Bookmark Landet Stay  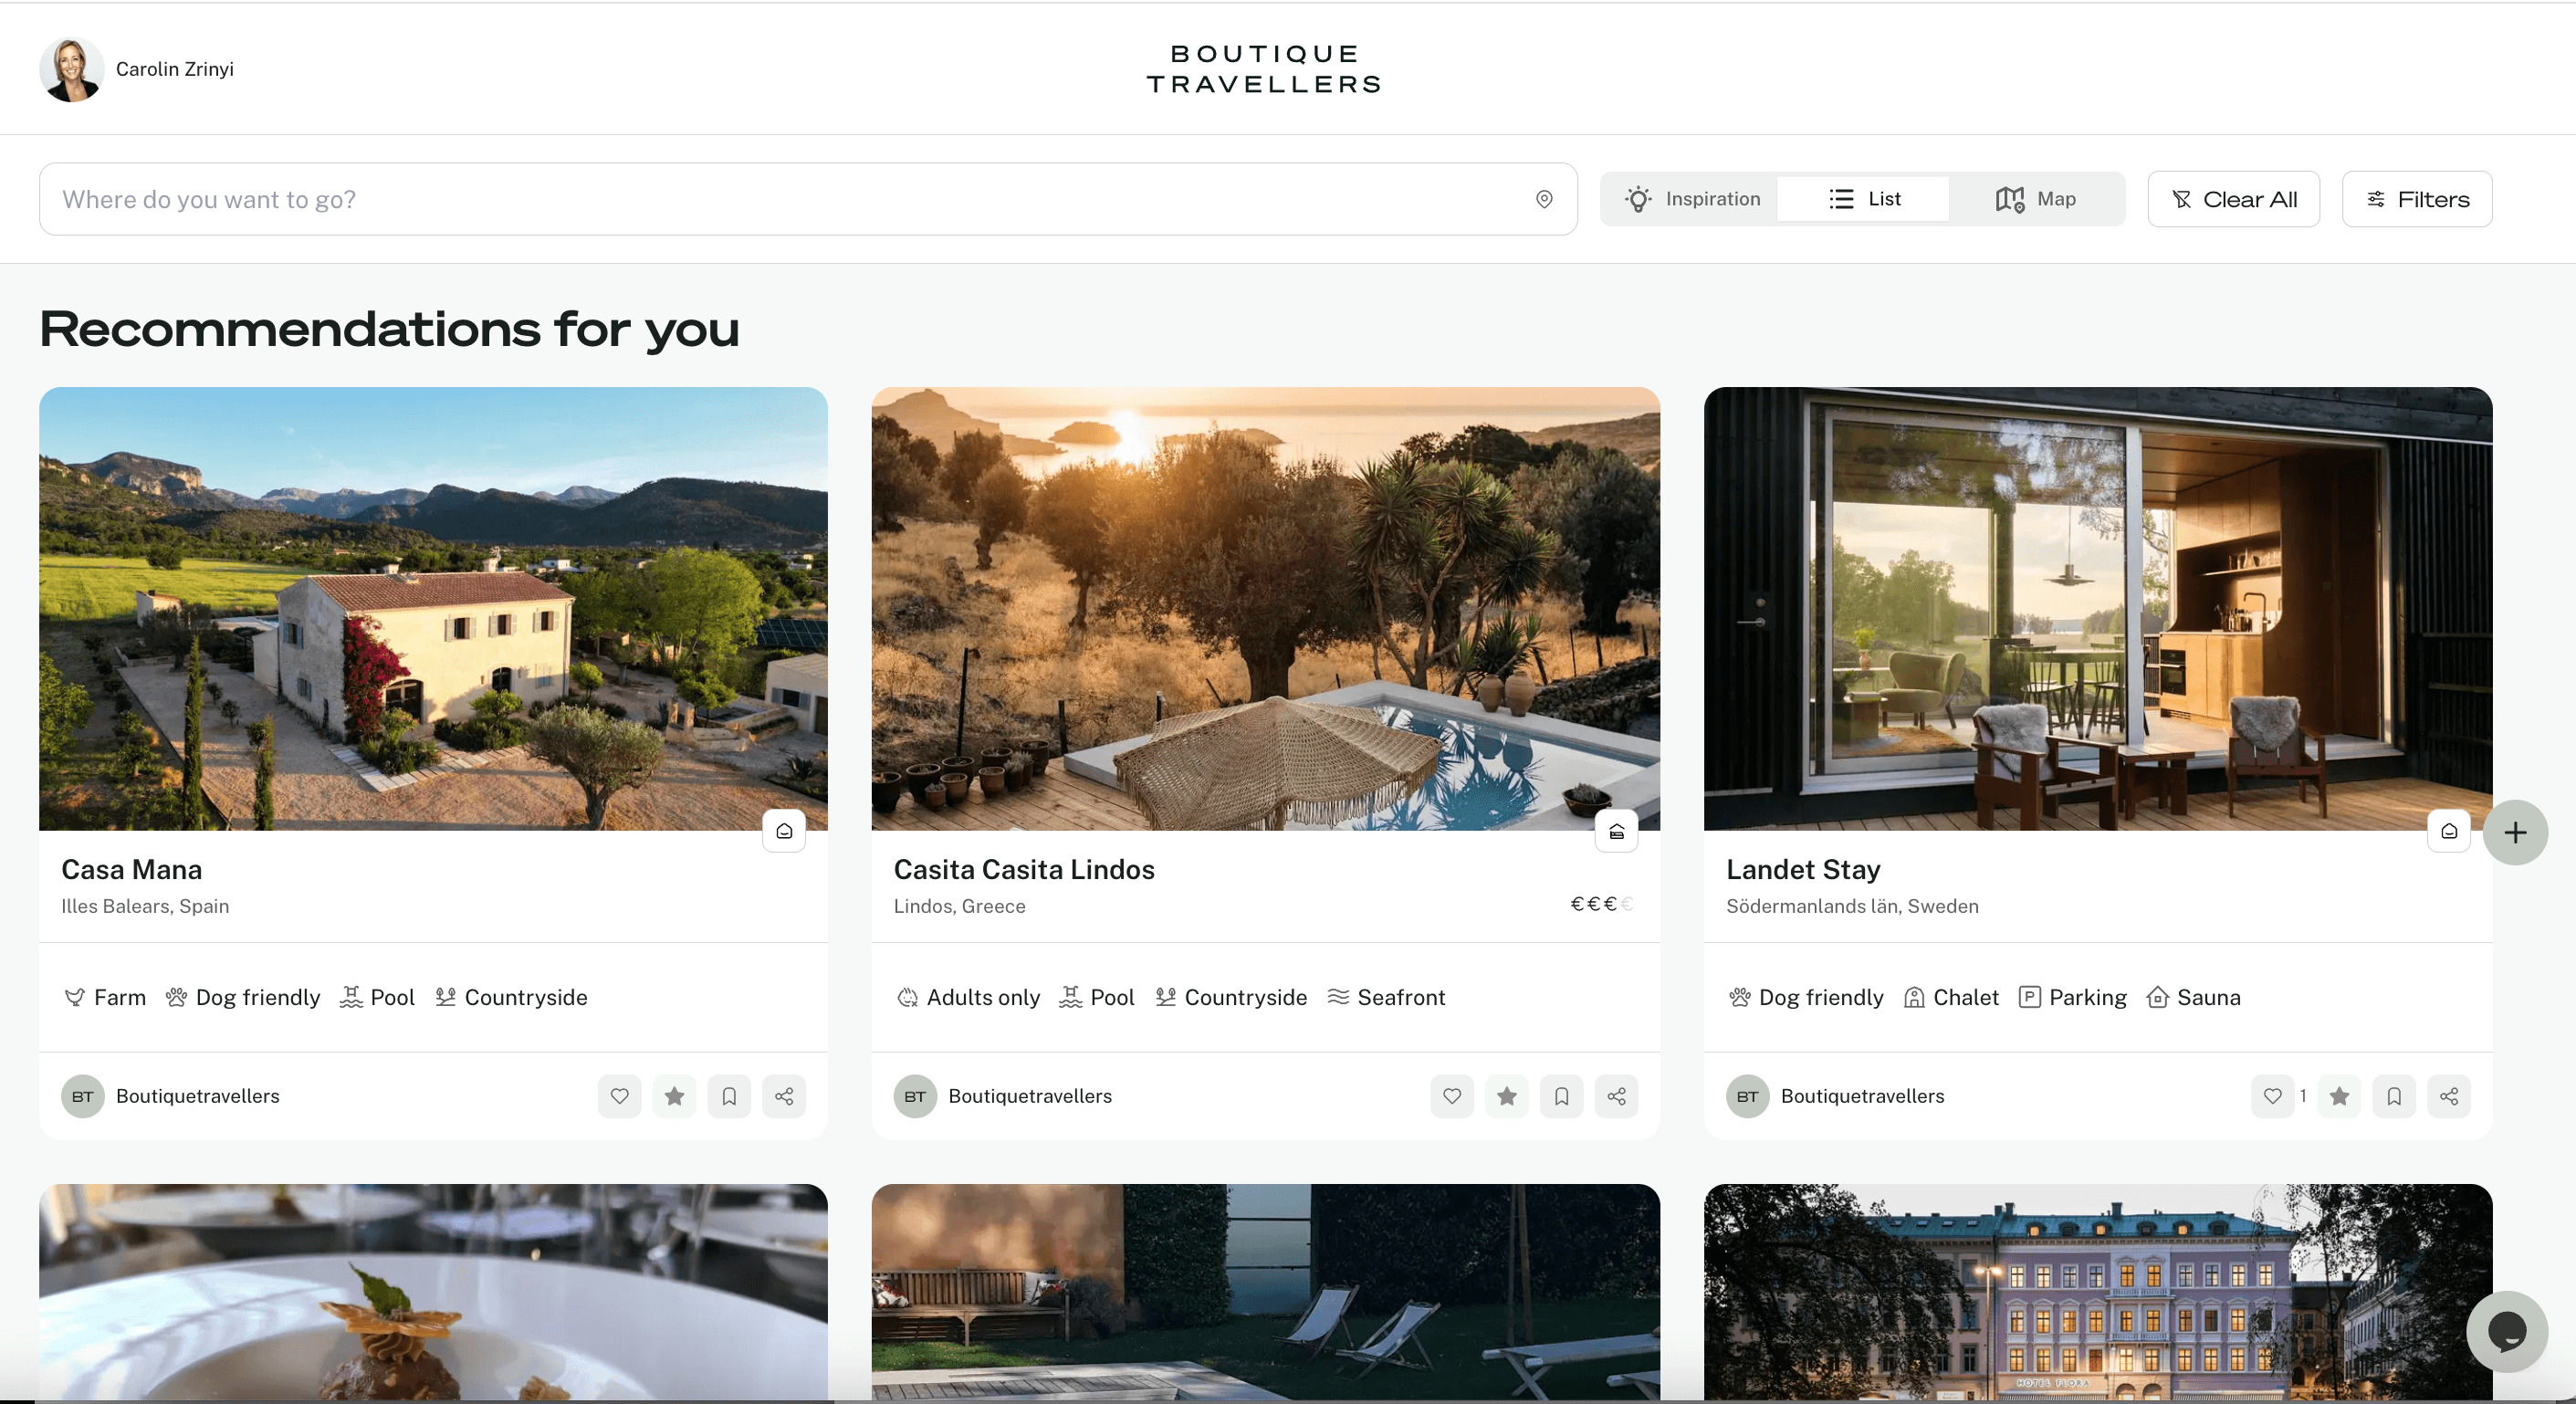(x=2394, y=1096)
